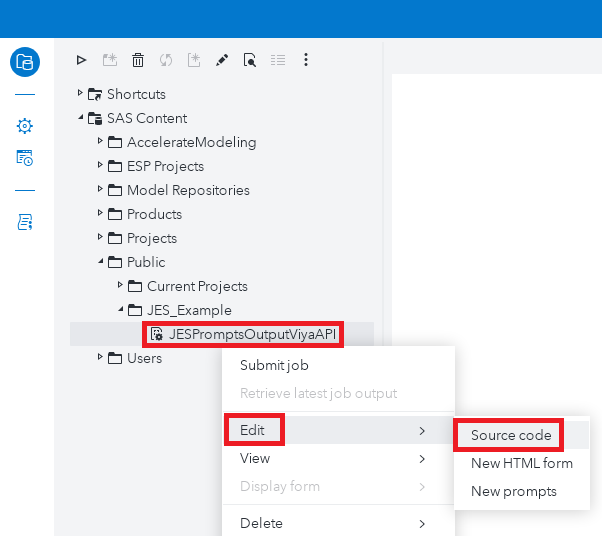
Task: Select the ESP Projects folder label
Action: [165, 166]
